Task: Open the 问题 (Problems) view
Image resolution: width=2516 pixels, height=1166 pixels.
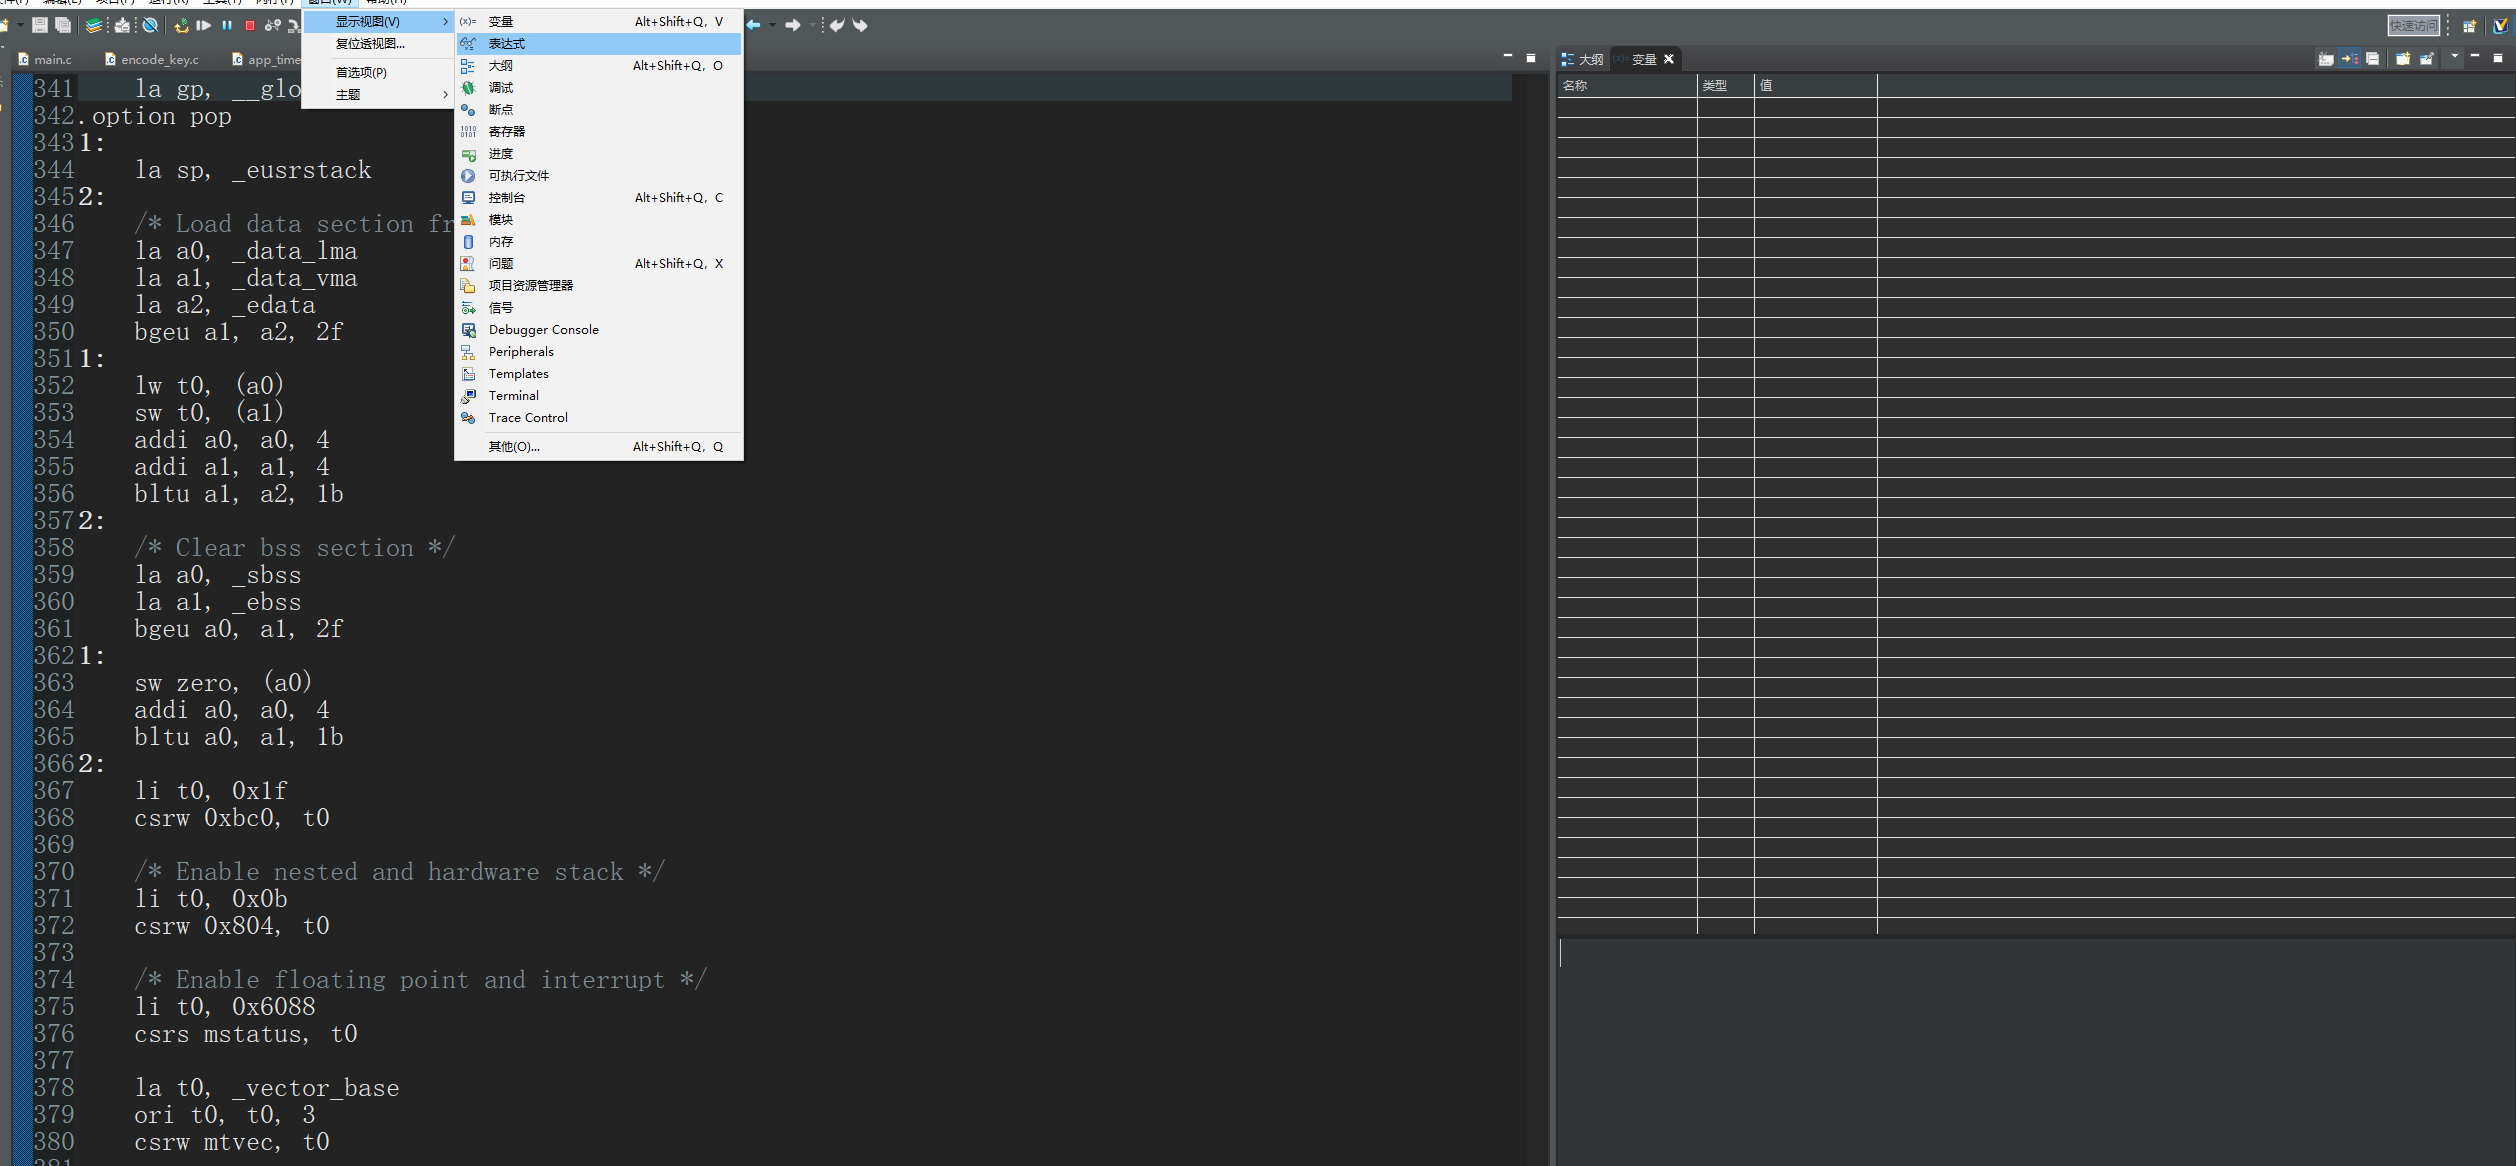Action: 599,263
